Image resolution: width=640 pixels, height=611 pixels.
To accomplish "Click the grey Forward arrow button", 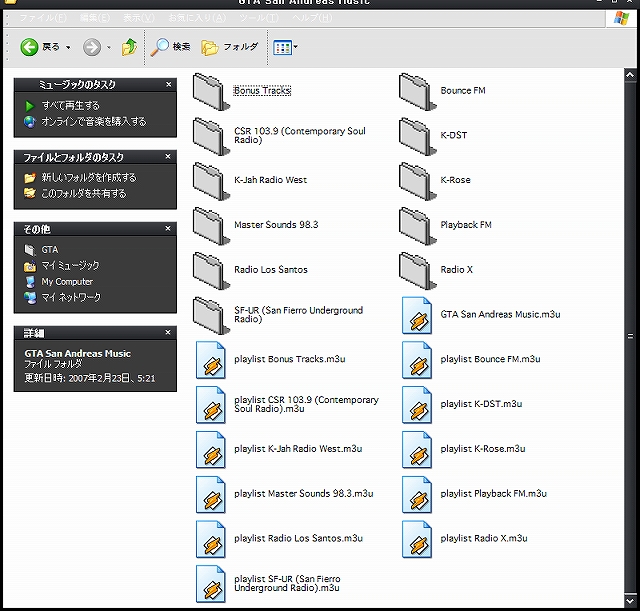I will tap(92, 47).
